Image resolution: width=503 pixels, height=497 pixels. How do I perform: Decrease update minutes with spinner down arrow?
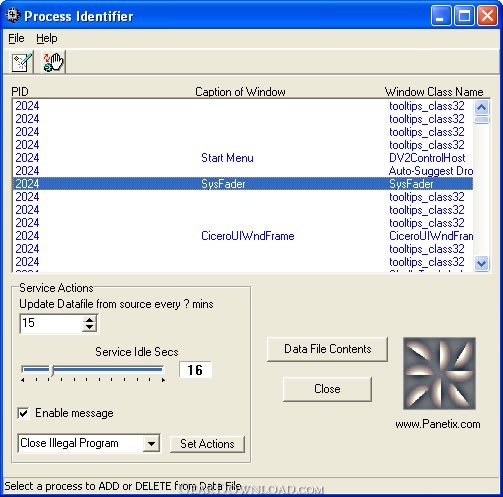(x=89, y=327)
